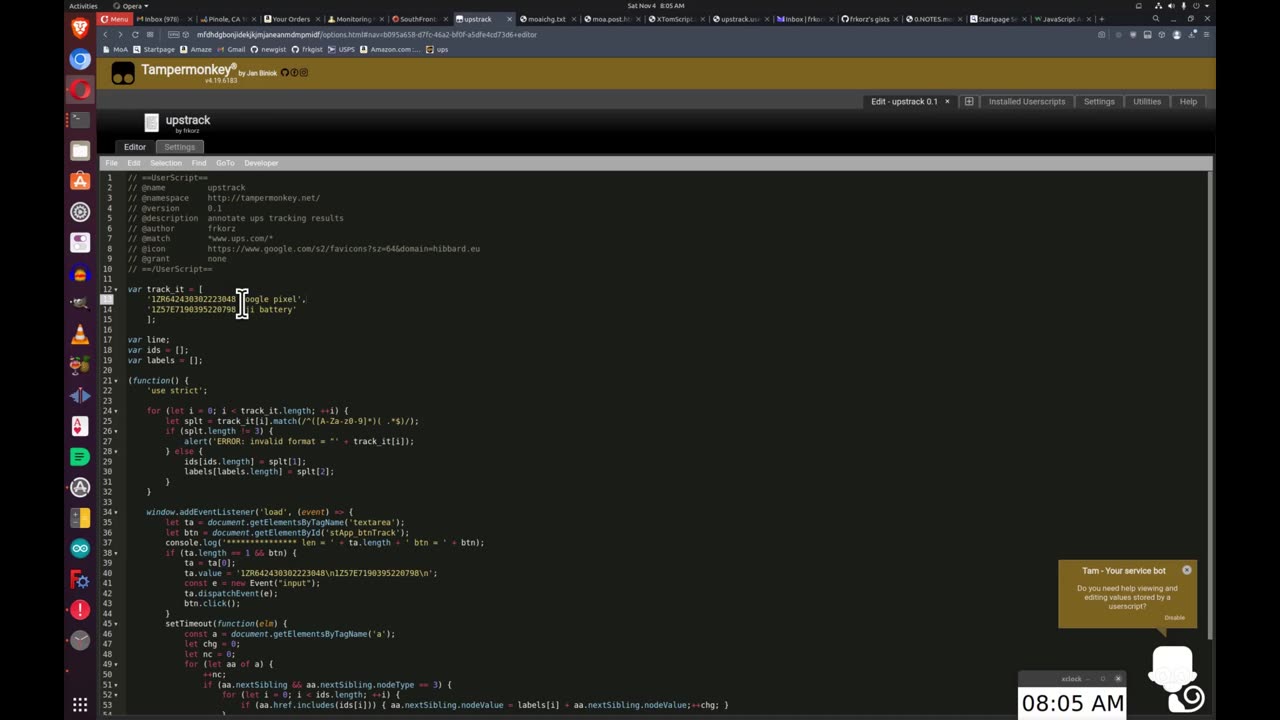The height and width of the screenshot is (720, 1280).
Task: Click the date and time in top bar
Action: (656, 6)
